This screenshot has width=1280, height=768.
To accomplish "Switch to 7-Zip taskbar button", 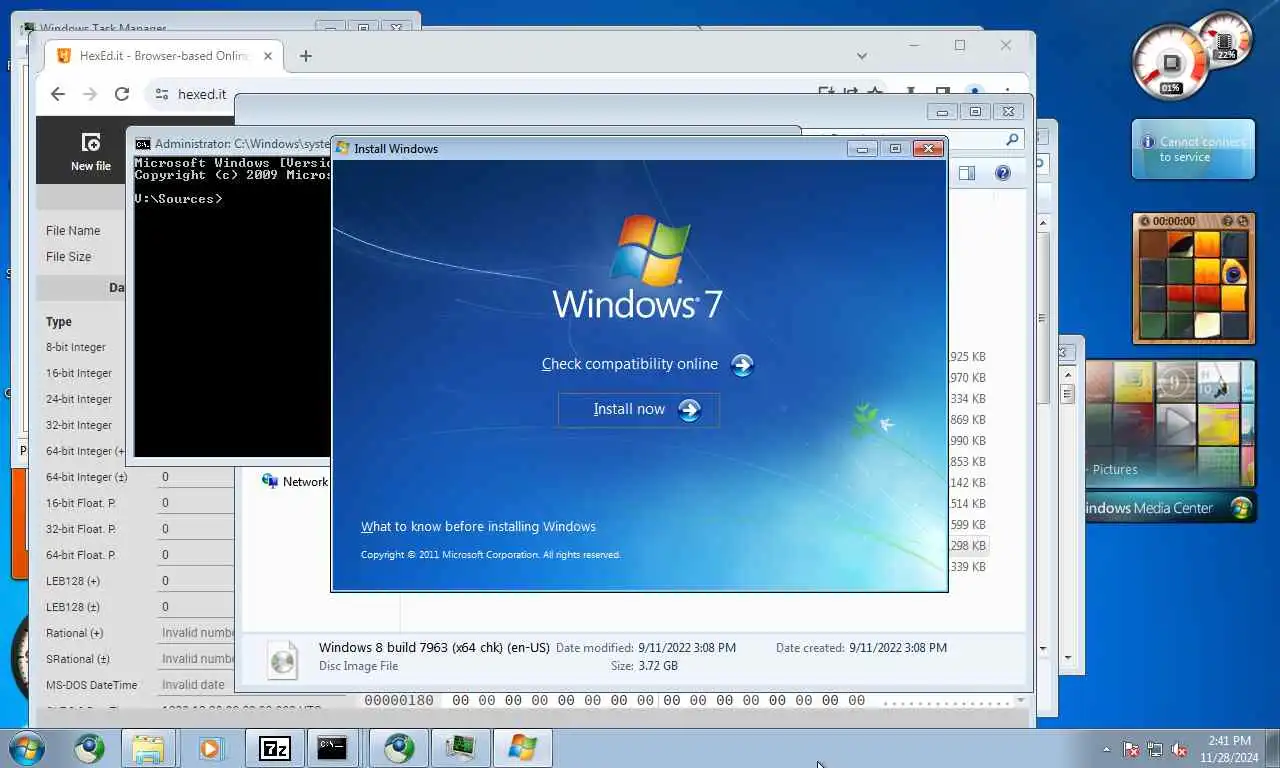I will (x=274, y=748).
